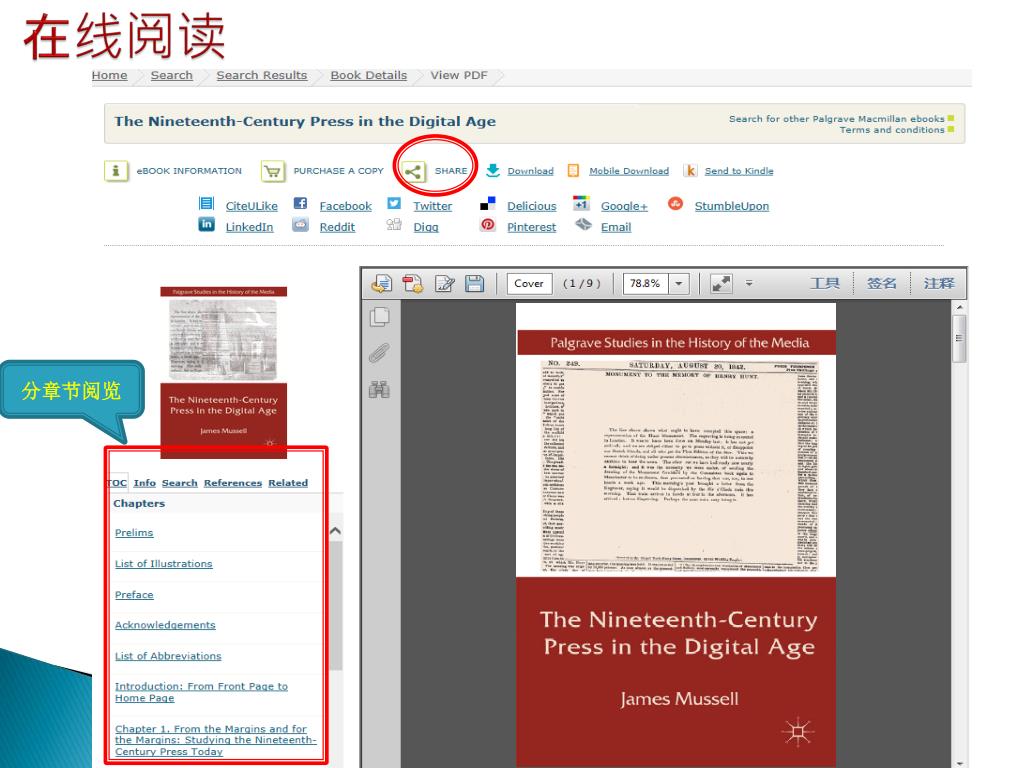Image resolution: width=1024 pixels, height=768 pixels.
Task: Click the Download arrow icon
Action: click(x=493, y=170)
